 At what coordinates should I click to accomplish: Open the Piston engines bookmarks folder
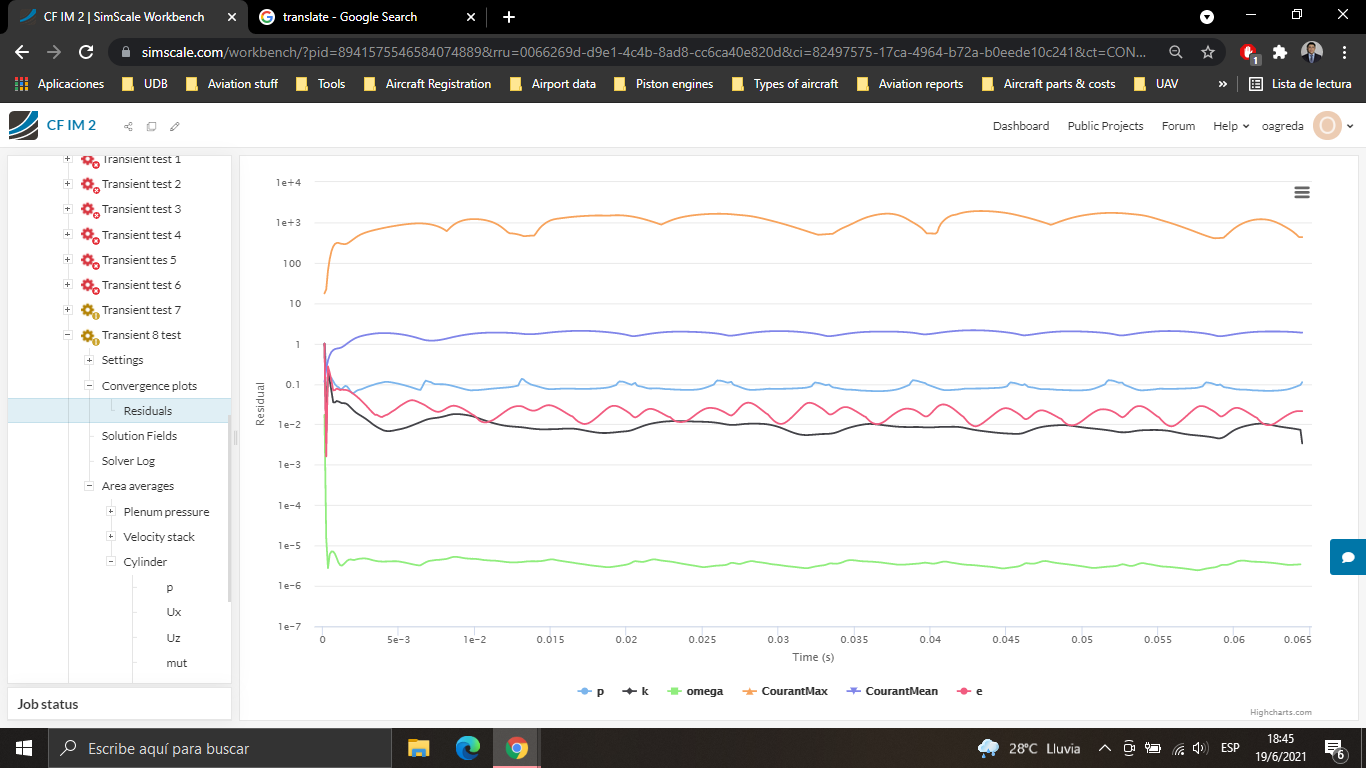pos(664,84)
